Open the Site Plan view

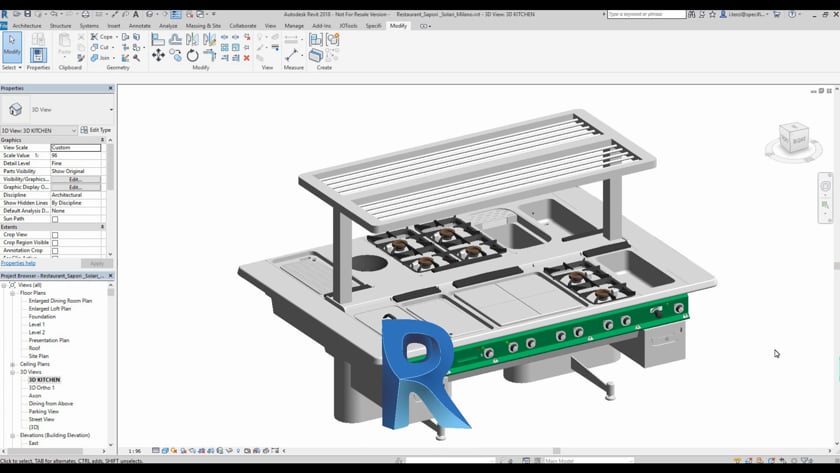(39, 356)
